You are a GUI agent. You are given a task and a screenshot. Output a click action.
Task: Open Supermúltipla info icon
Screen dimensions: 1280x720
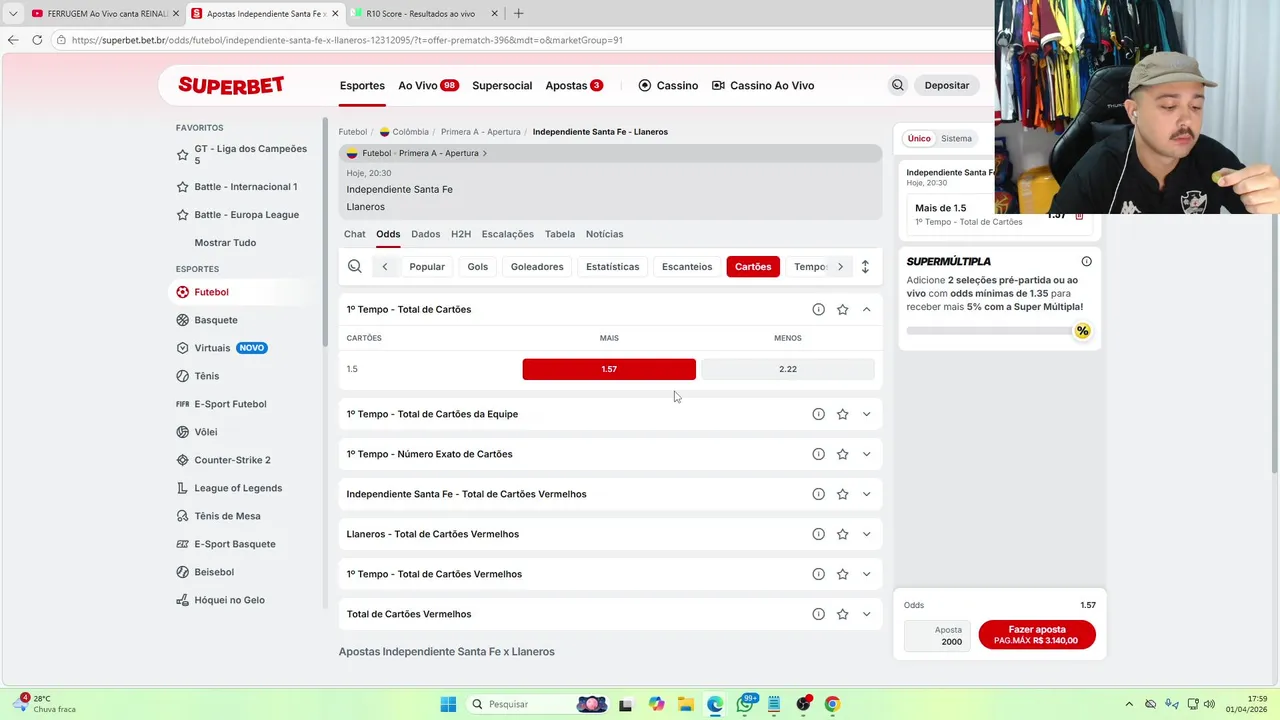tap(1086, 261)
